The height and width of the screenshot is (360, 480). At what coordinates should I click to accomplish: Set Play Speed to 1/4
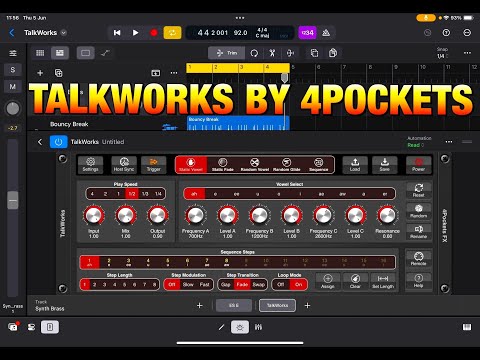tap(158, 194)
